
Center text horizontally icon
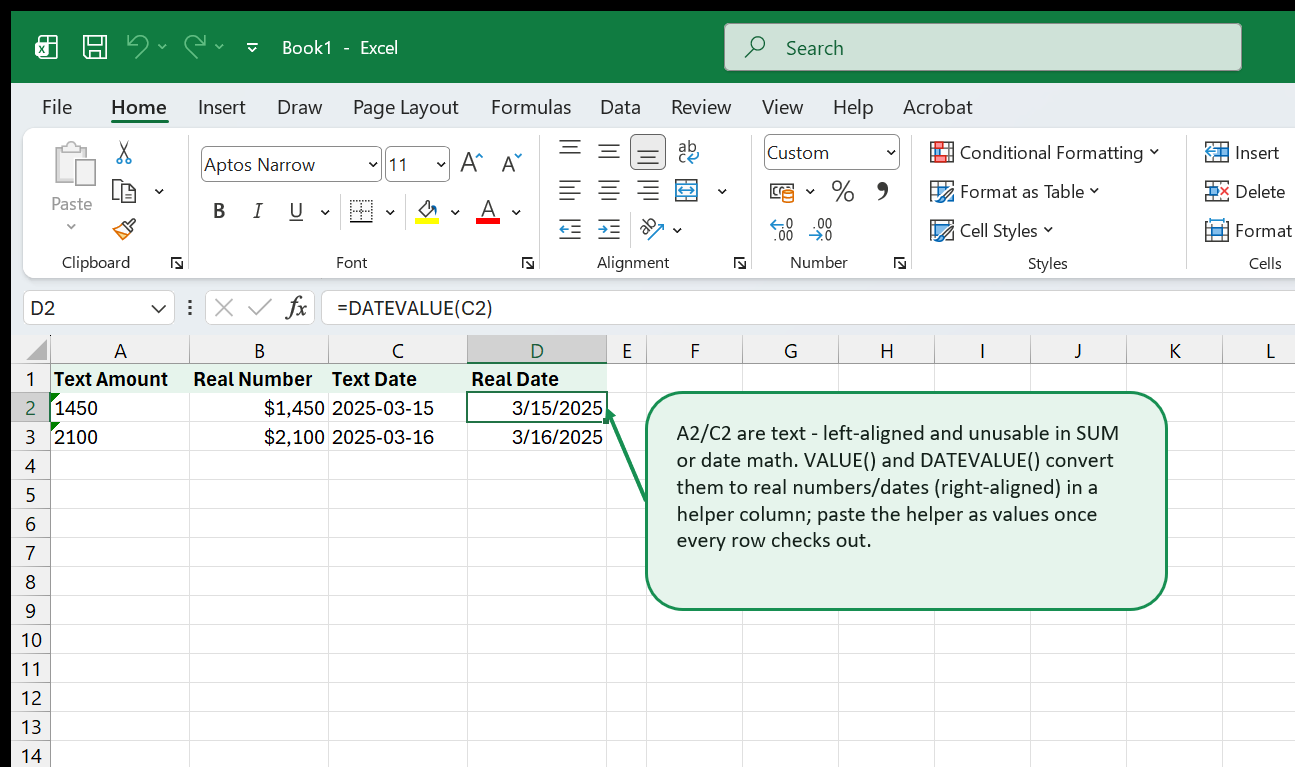(609, 190)
